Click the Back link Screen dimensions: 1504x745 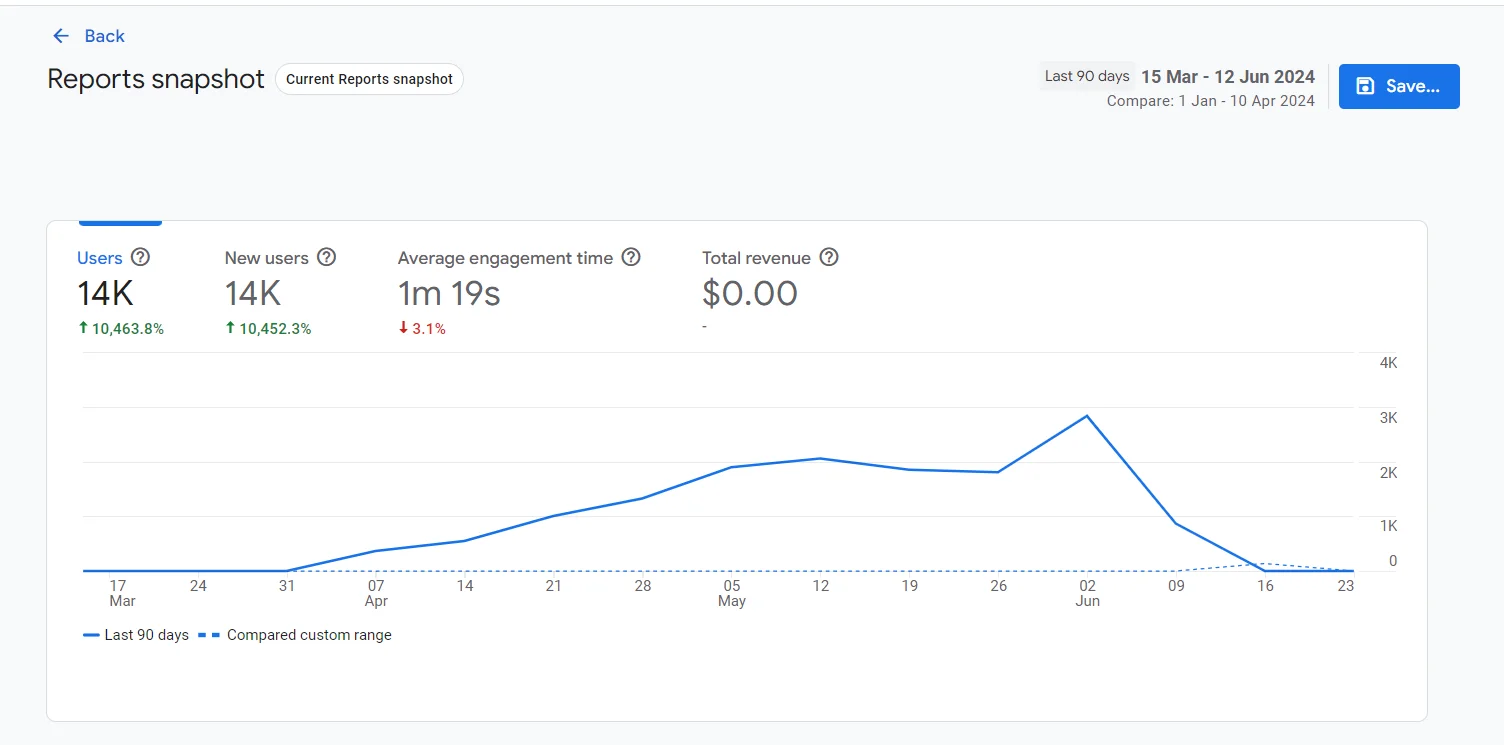coord(104,36)
